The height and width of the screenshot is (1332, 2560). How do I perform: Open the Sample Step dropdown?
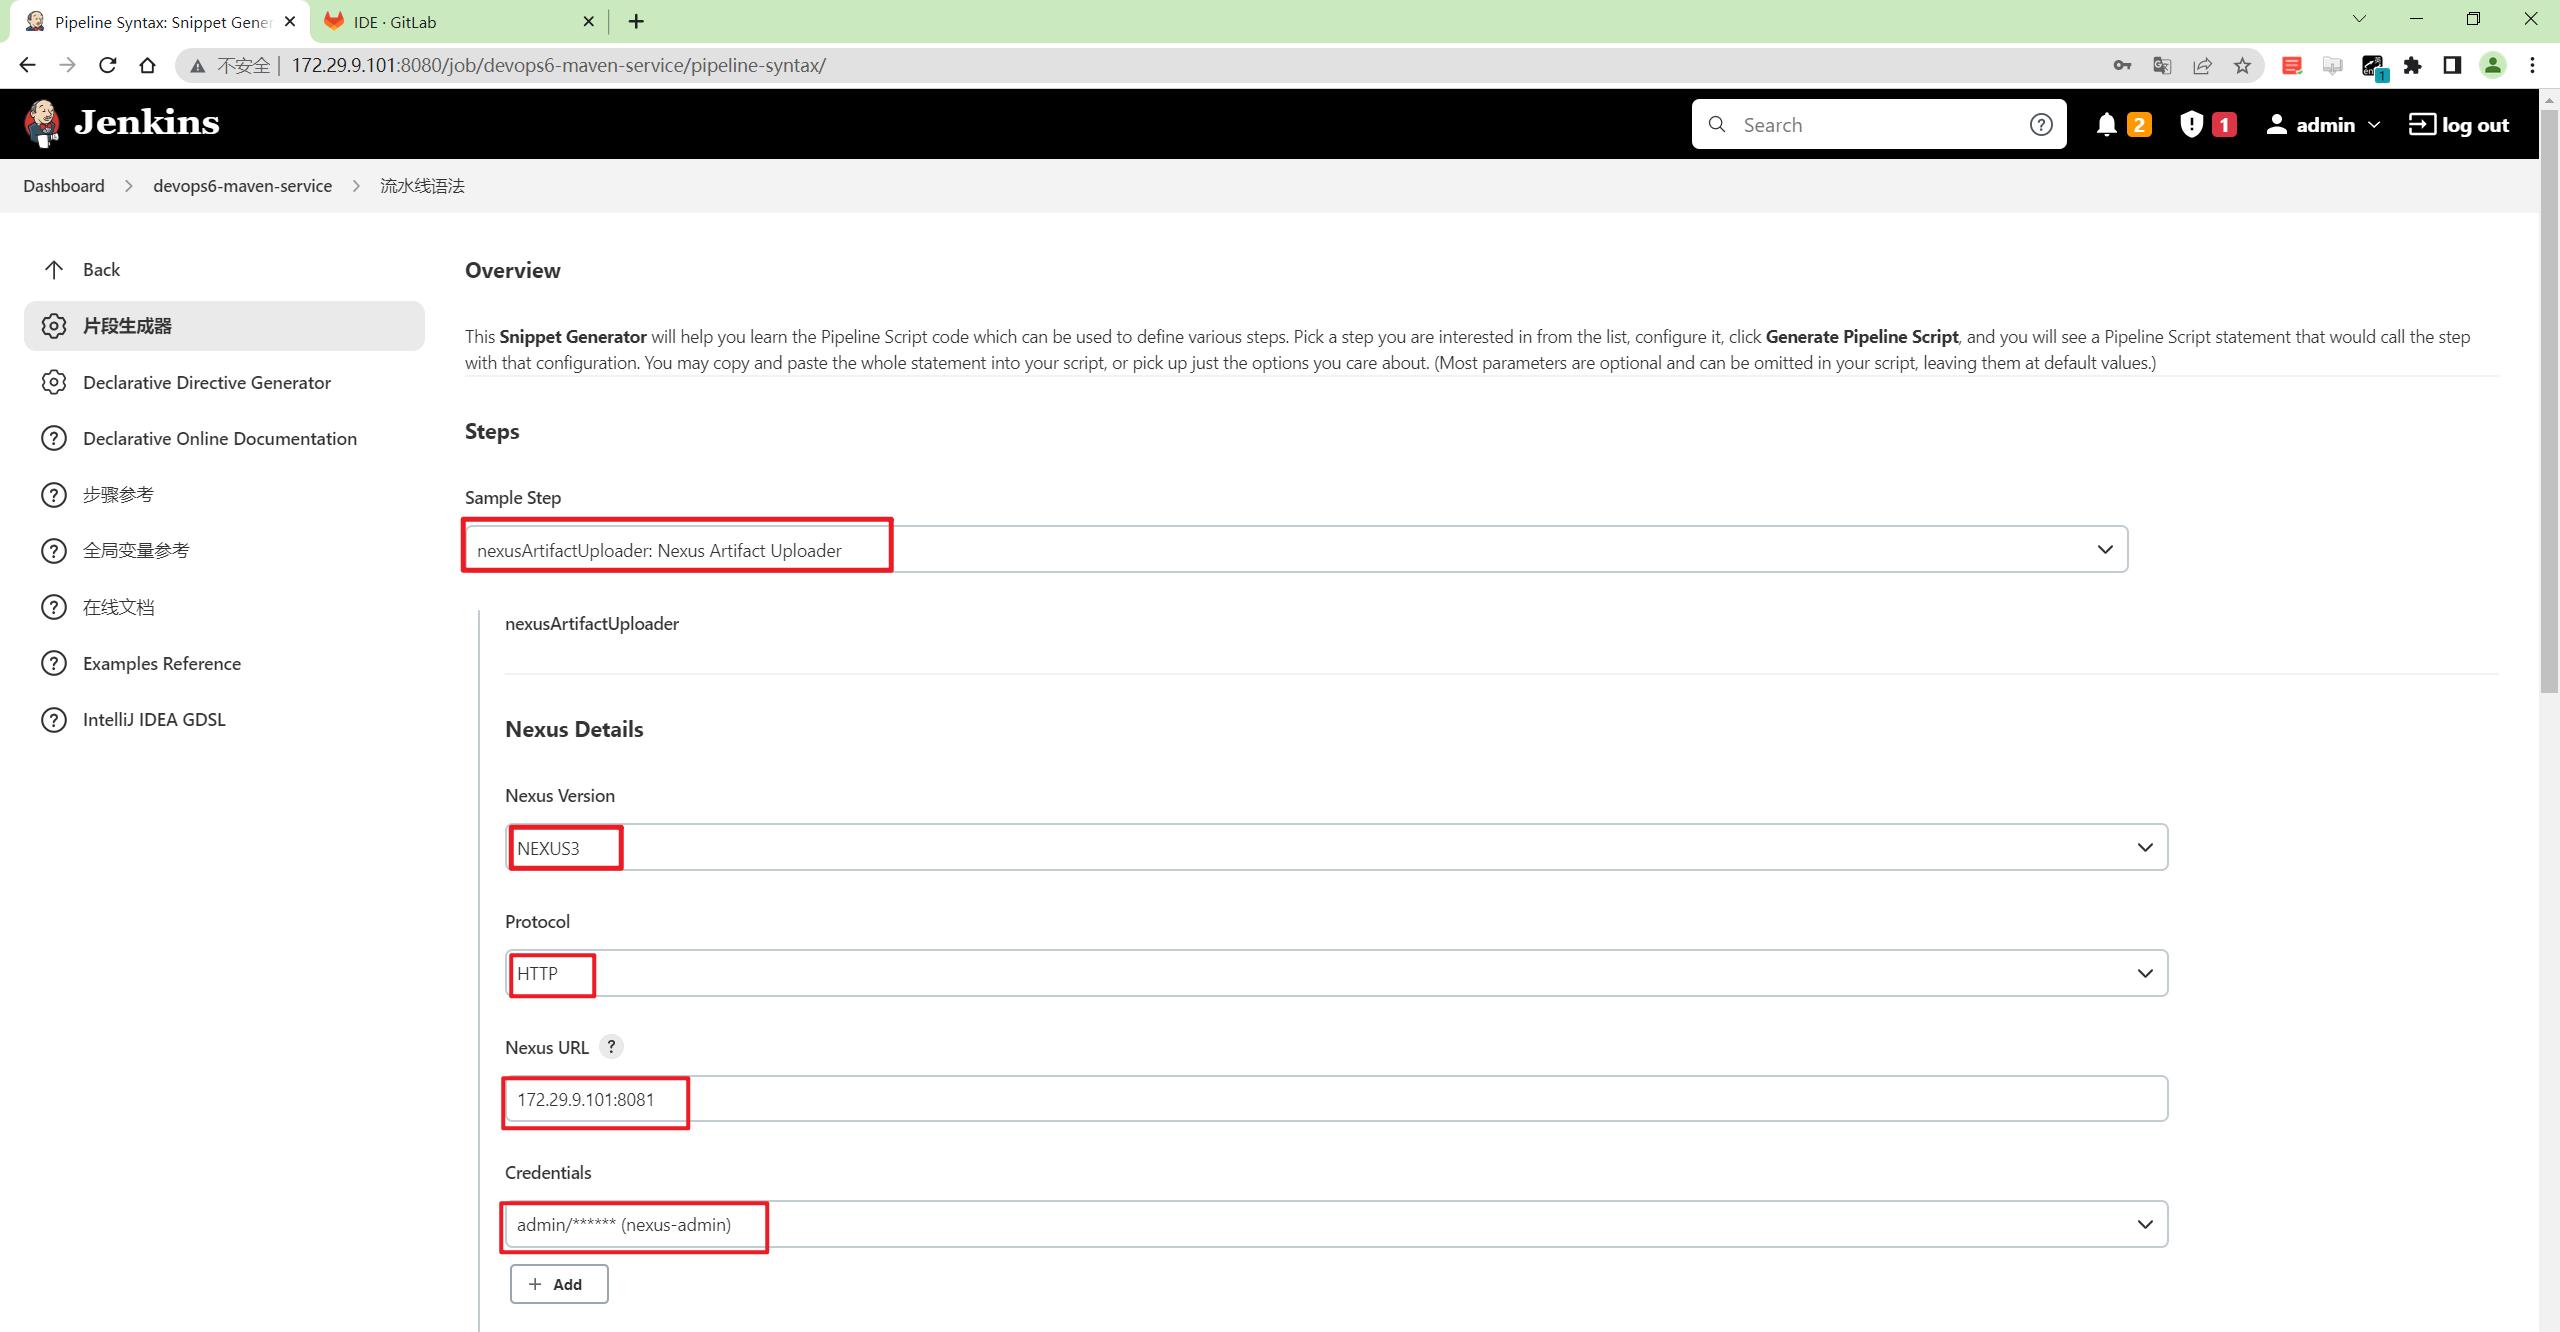coord(1296,549)
